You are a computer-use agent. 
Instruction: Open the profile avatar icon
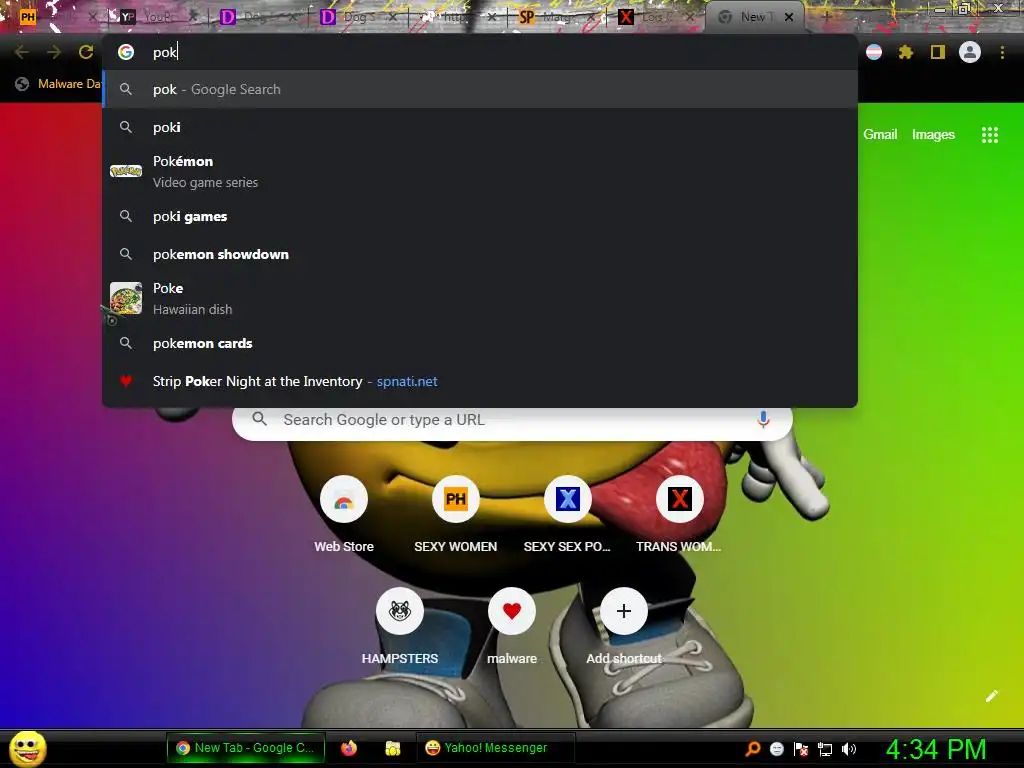pos(970,52)
